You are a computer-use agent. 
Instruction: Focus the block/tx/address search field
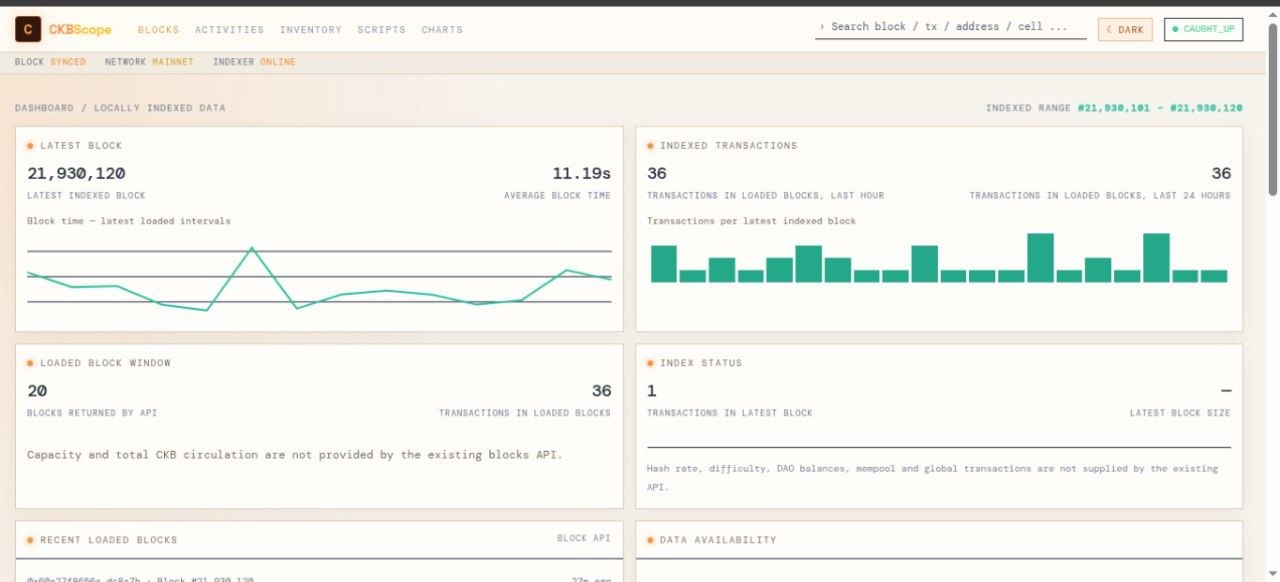[950, 27]
